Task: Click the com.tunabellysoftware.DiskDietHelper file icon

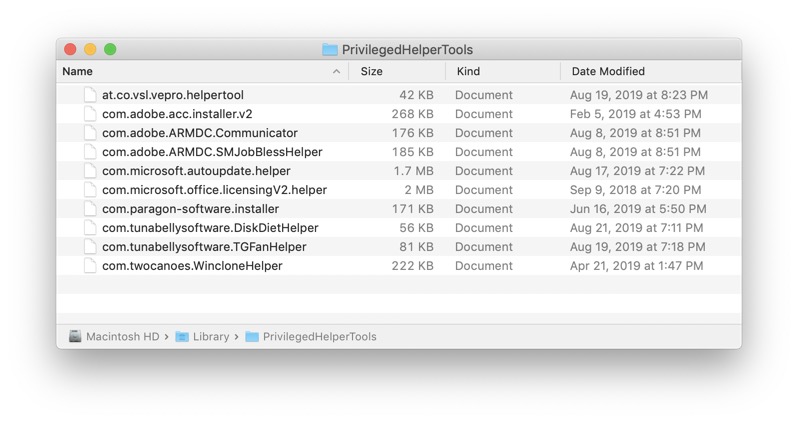Action: (x=90, y=228)
